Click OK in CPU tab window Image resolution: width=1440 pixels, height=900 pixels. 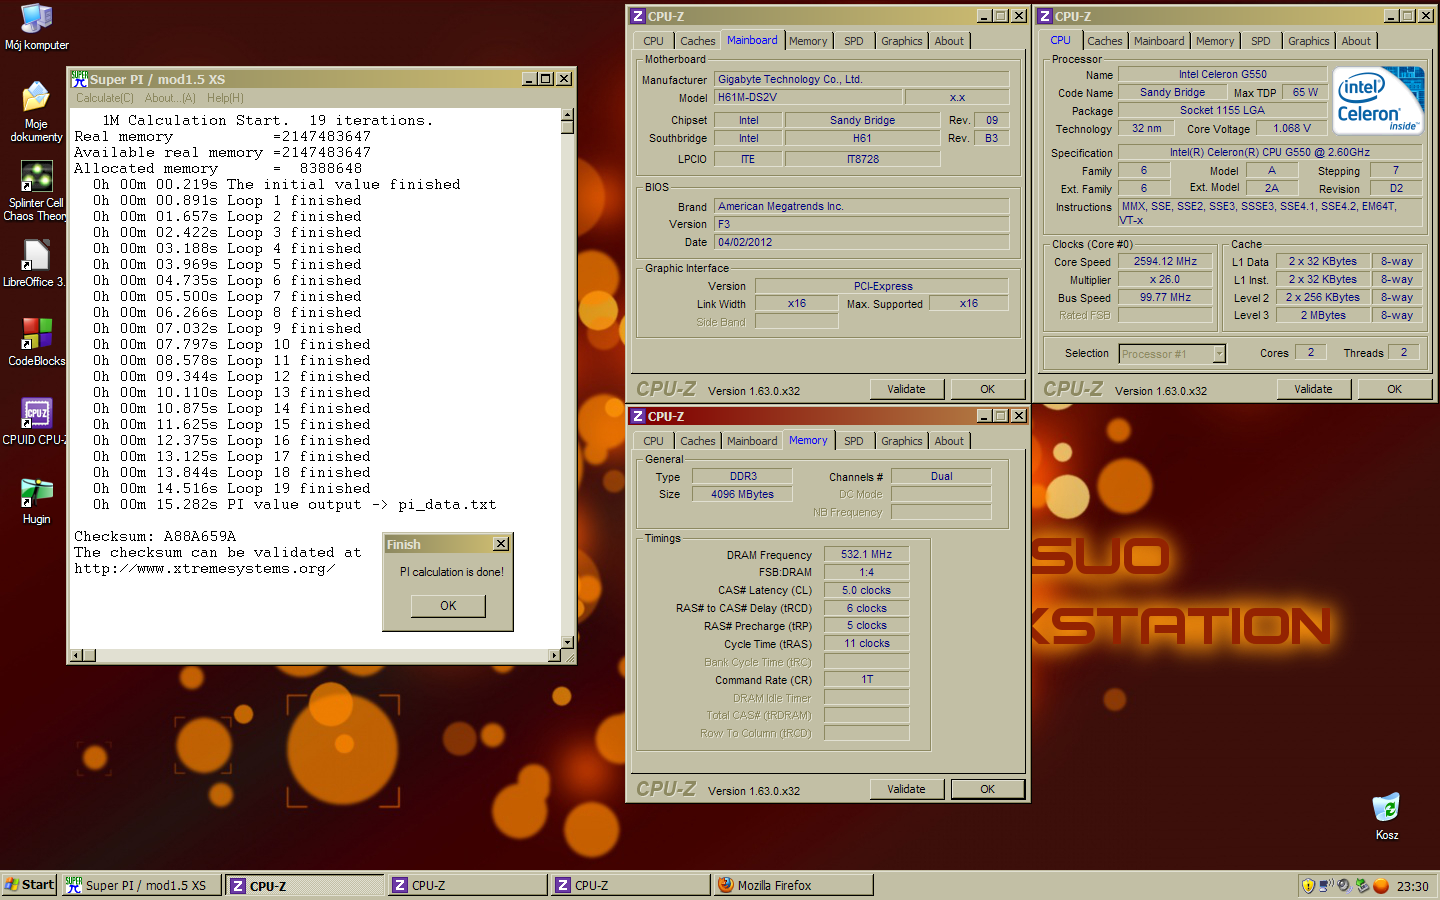(1394, 389)
